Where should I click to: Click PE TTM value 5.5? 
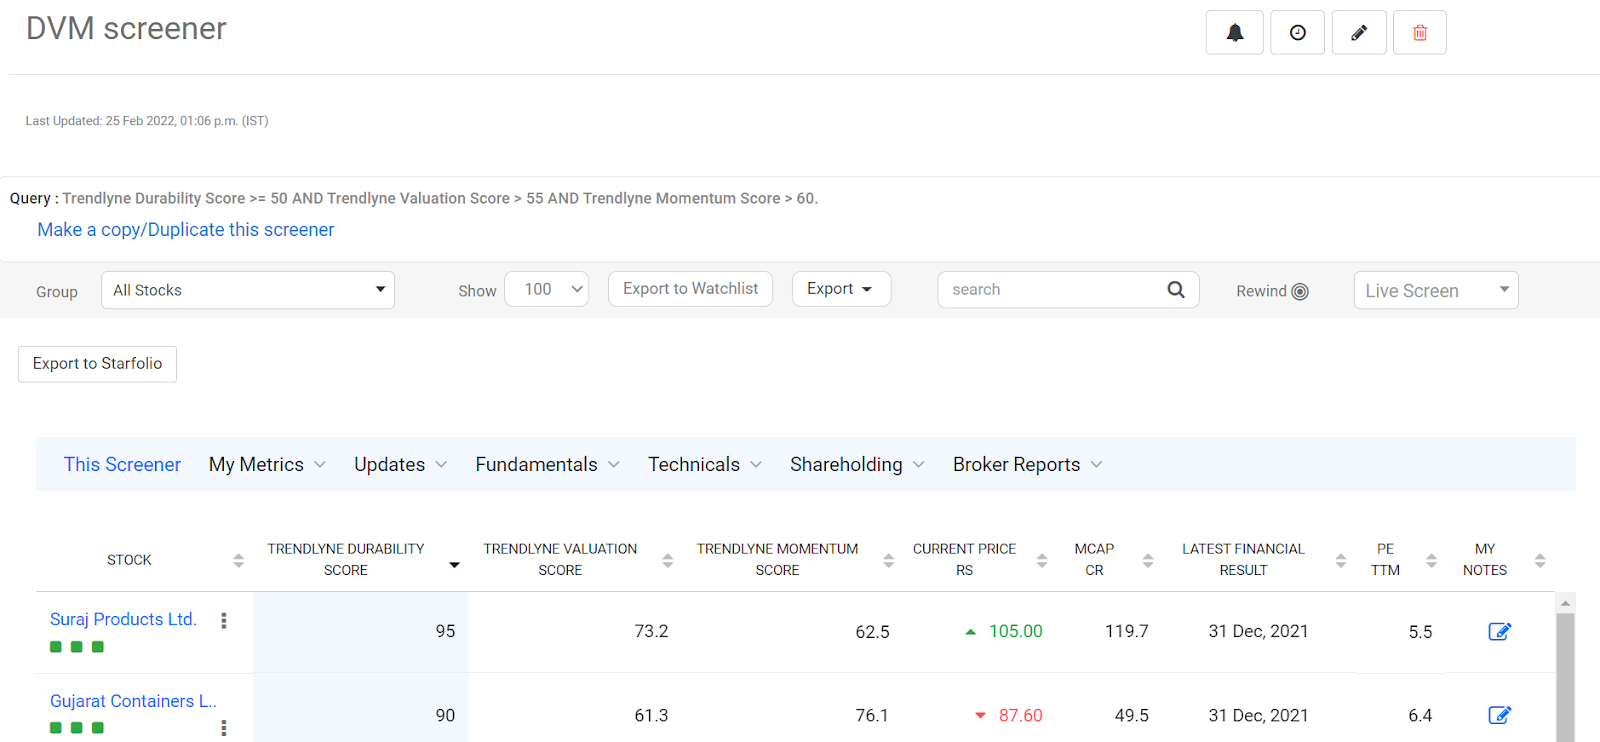pos(1420,632)
